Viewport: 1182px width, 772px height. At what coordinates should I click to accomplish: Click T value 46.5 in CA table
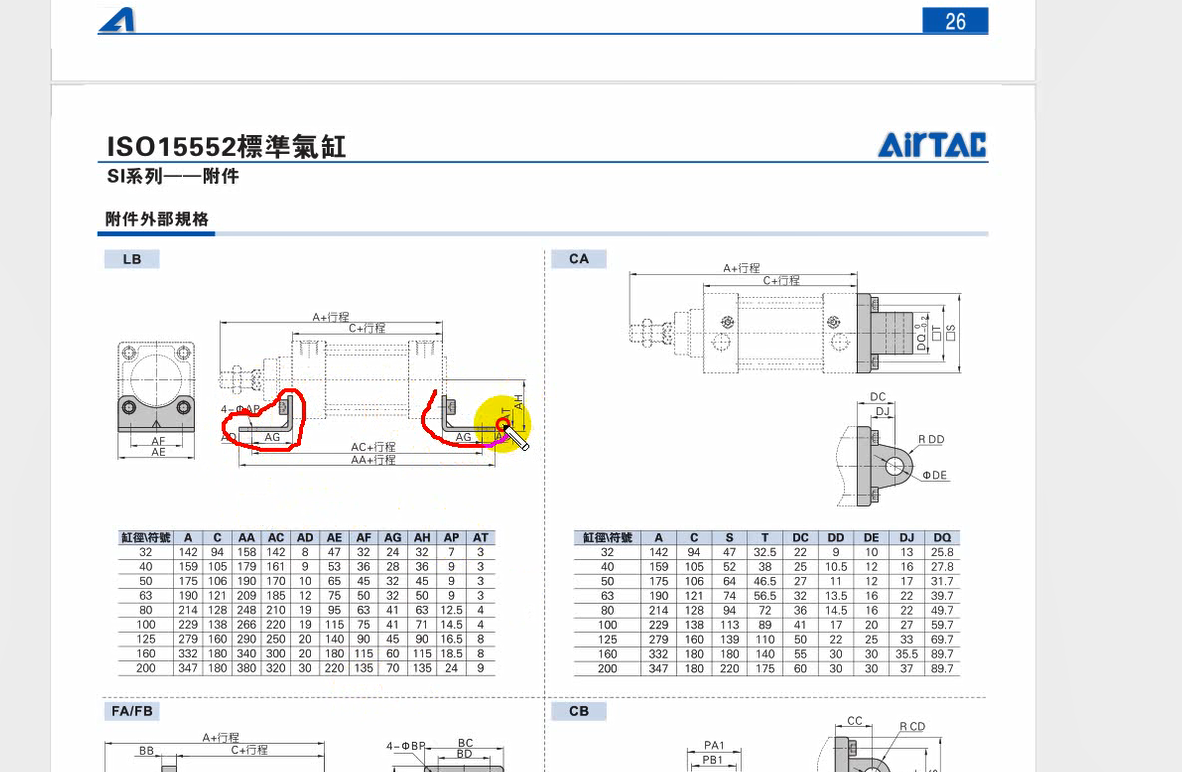(764, 581)
